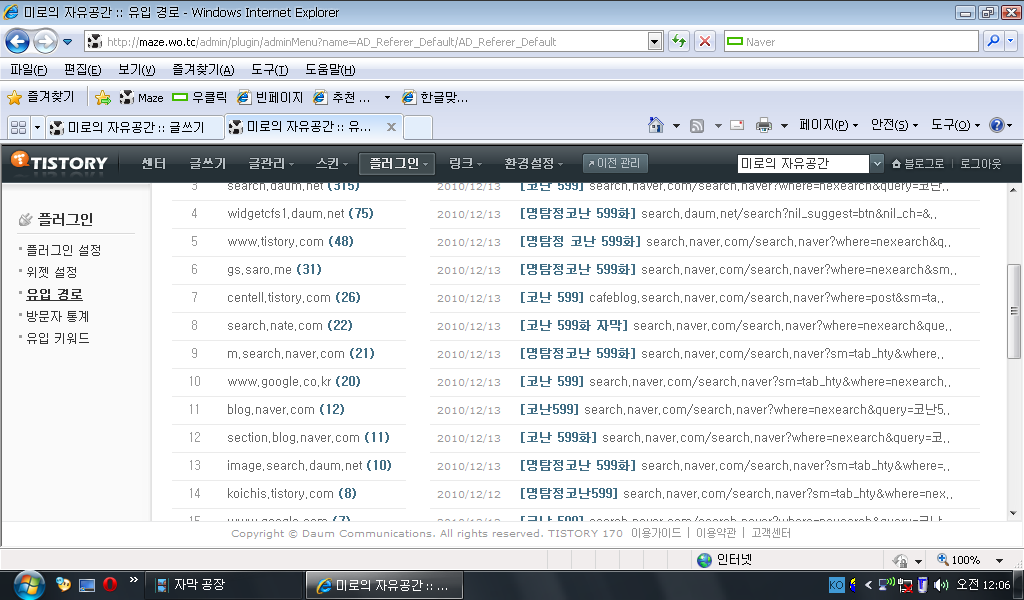Click the IE back arrow button
Viewport: 1024px width, 600px height.
click(18, 42)
